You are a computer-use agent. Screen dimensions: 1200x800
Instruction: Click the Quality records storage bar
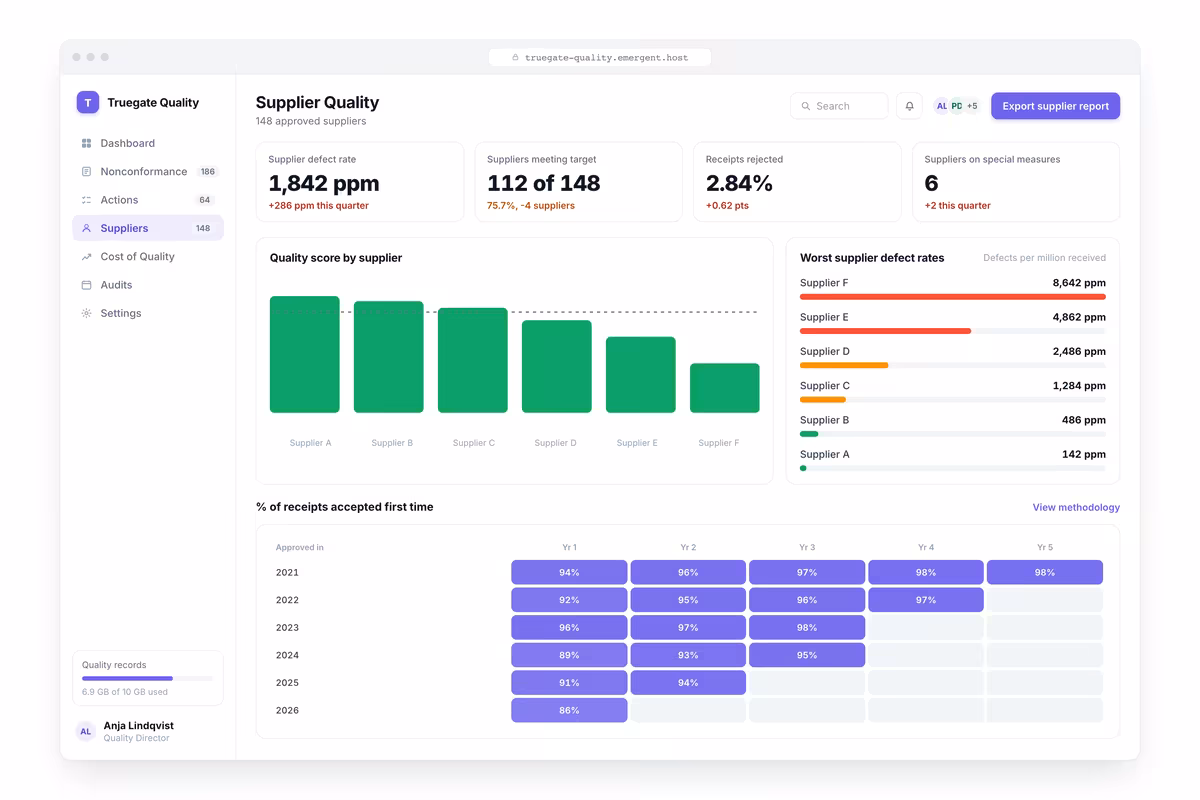(148, 679)
